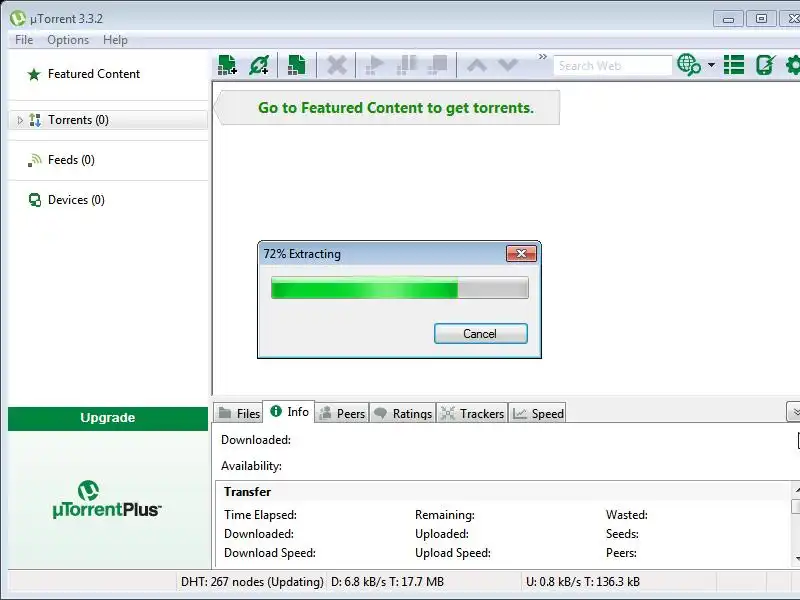The image size is (800, 600).
Task: Click the Stop torrent toolbar icon
Action: pyautogui.click(x=438, y=65)
